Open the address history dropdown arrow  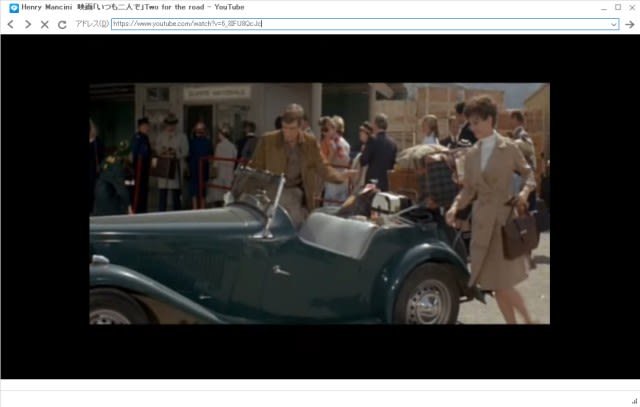point(613,24)
